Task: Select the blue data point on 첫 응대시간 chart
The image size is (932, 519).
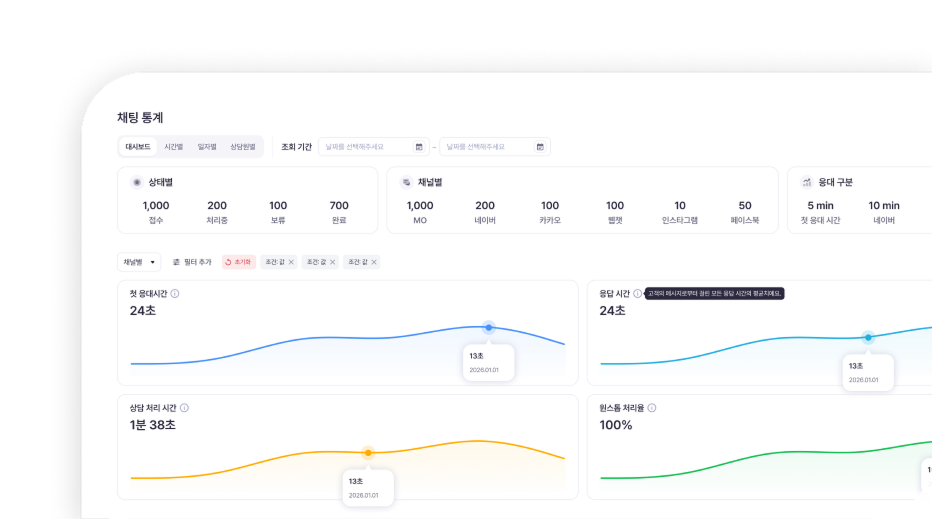Action: click(x=489, y=328)
